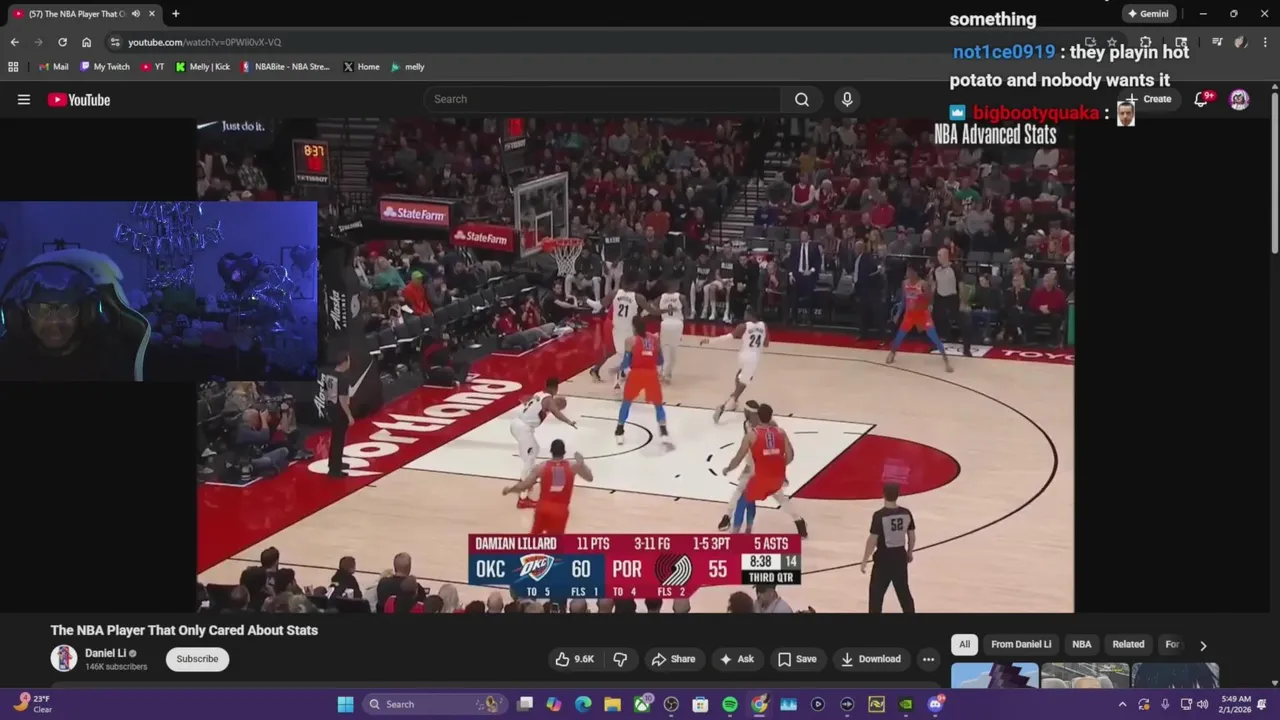Show hidden system tray icons
Viewport: 1280px width, 720px height.
1122,704
